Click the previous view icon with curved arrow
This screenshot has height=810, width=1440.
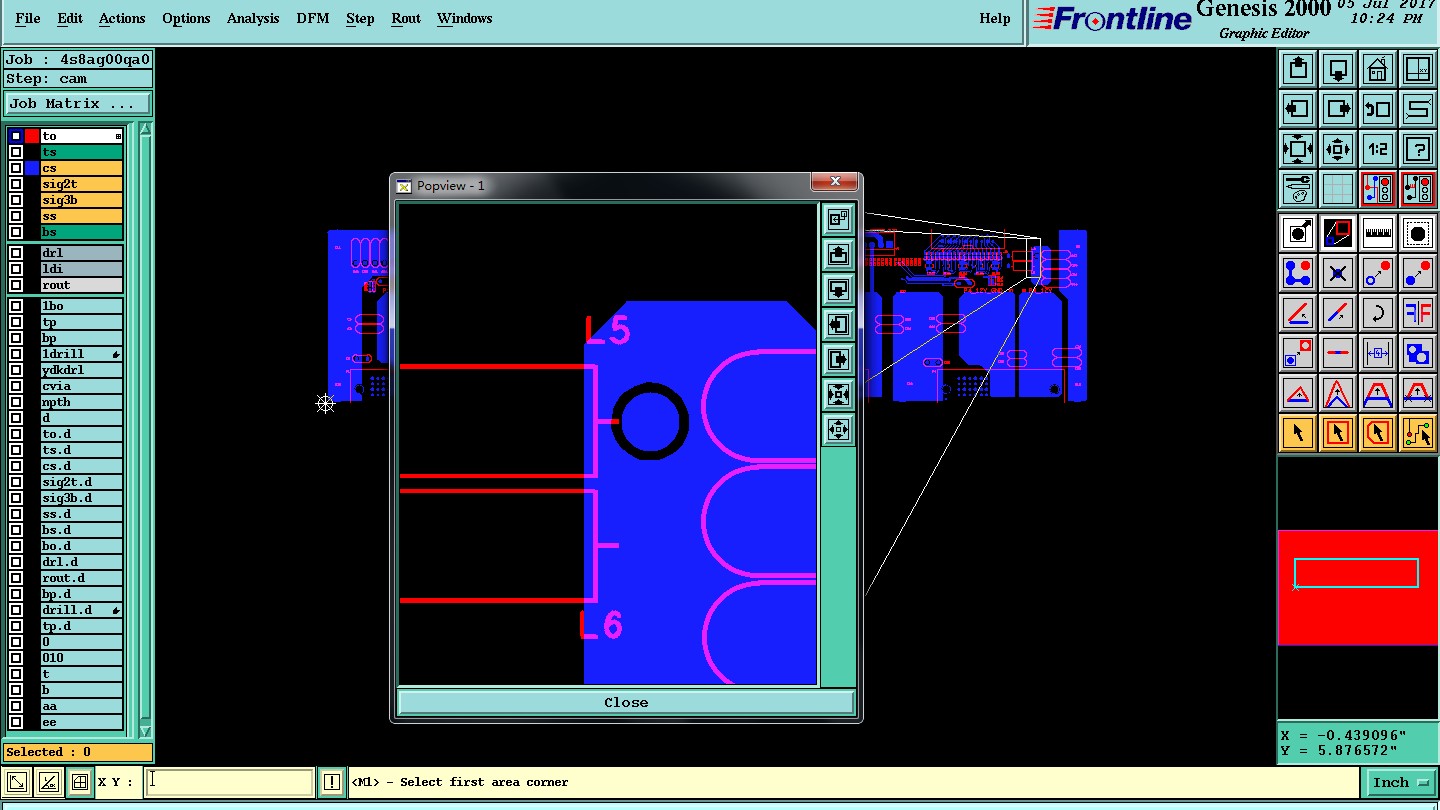1378,109
